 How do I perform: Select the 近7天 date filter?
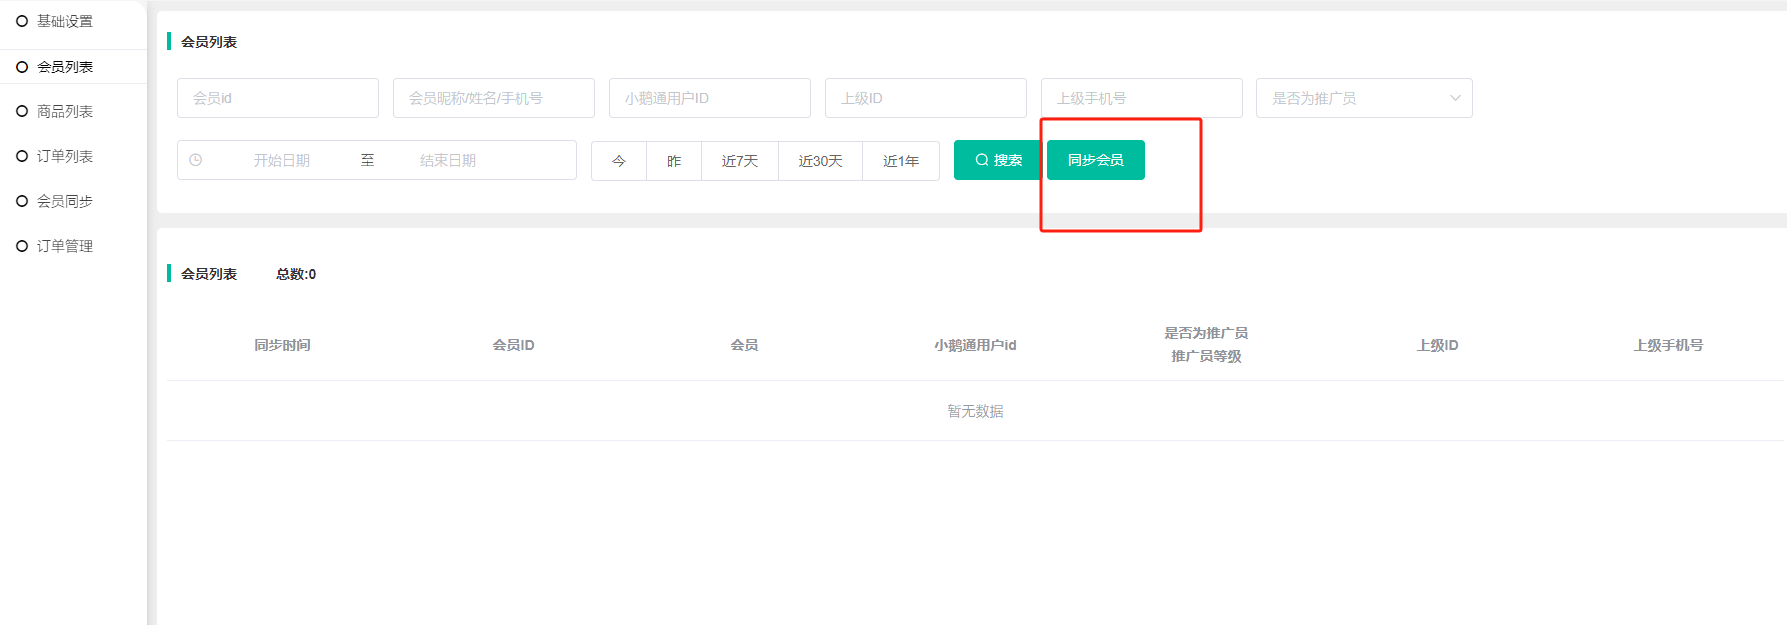coord(739,161)
